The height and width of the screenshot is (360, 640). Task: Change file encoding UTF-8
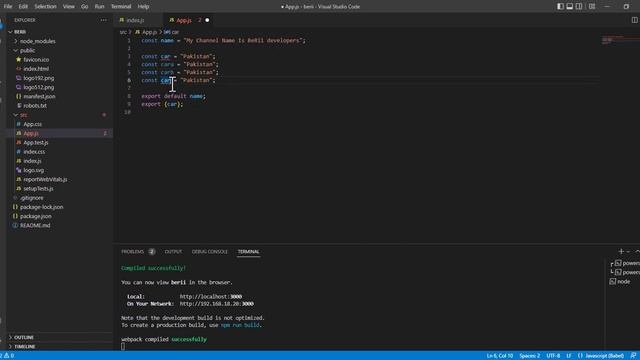click(553, 356)
